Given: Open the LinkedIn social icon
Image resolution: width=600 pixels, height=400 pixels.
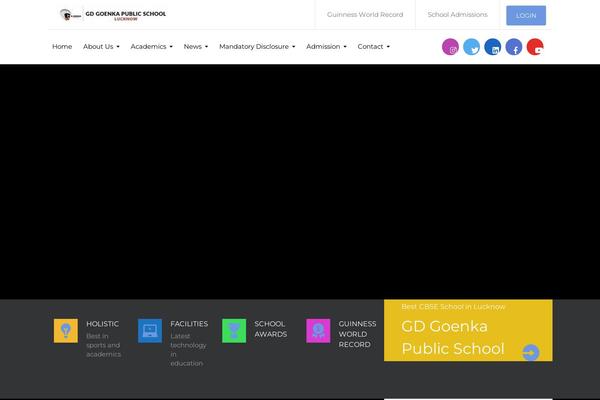Looking at the screenshot, I should (x=492, y=47).
